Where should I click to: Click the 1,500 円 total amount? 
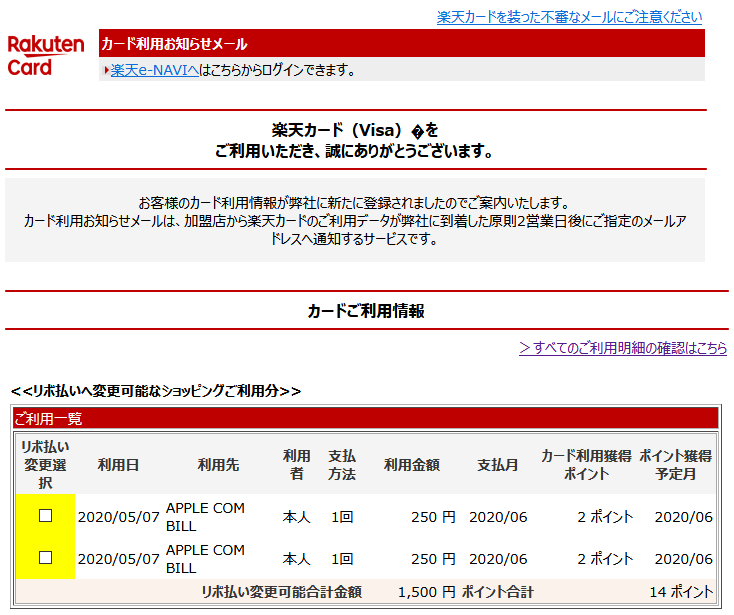point(426,593)
